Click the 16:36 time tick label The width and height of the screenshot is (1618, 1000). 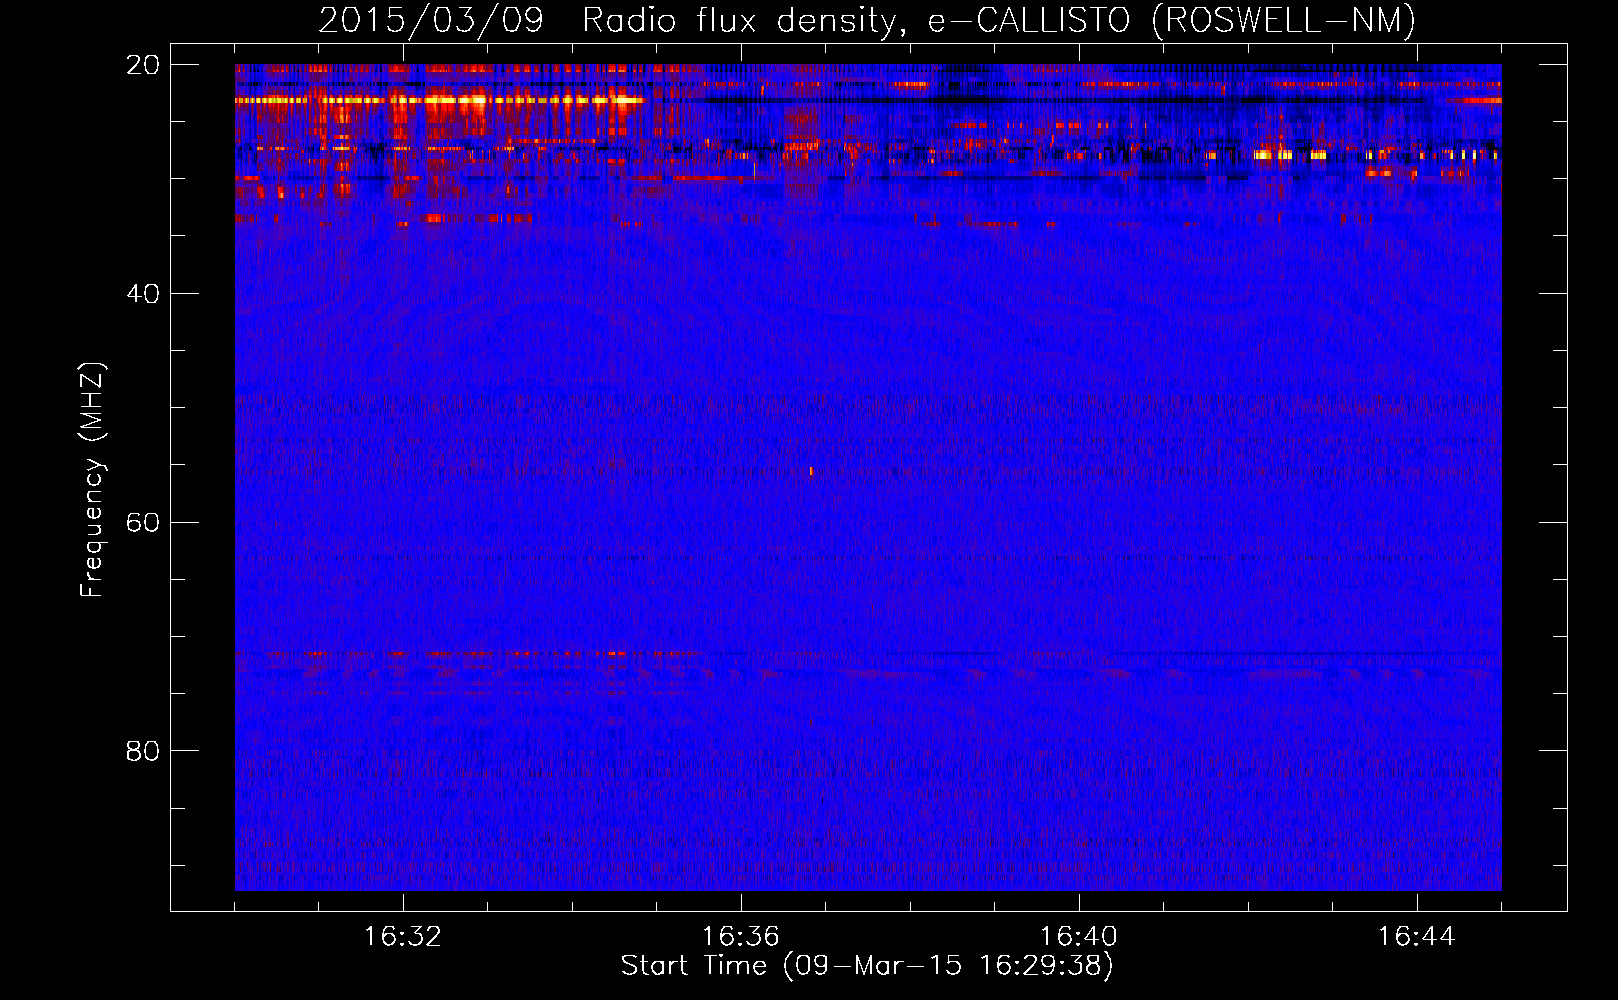[x=741, y=937]
